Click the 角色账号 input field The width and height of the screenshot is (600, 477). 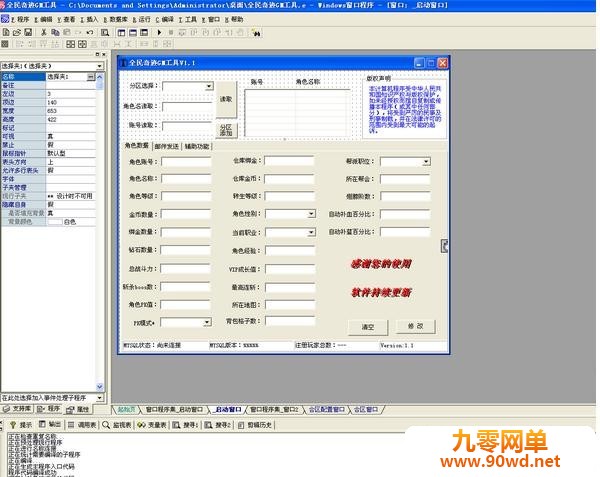click(186, 162)
